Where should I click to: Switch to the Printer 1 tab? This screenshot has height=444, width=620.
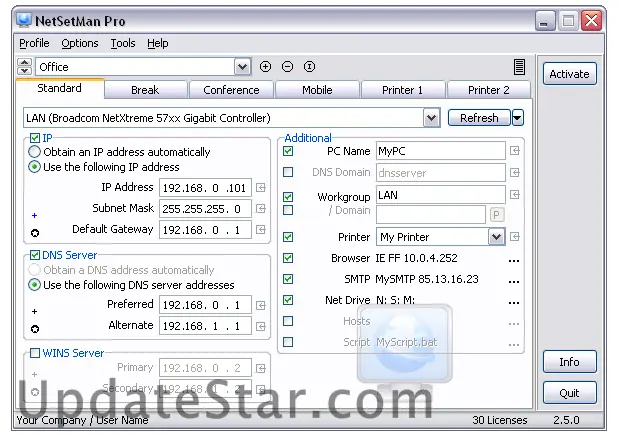tap(403, 90)
